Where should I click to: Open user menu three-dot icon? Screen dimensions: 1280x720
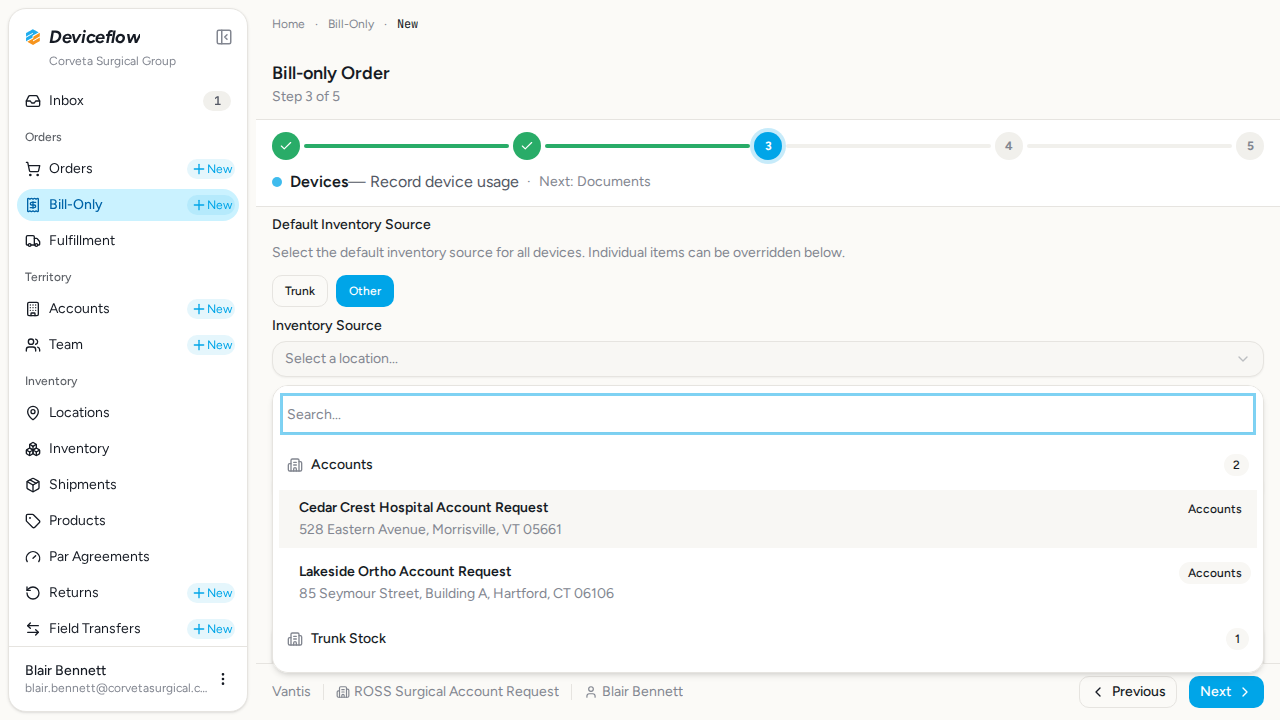(223, 679)
